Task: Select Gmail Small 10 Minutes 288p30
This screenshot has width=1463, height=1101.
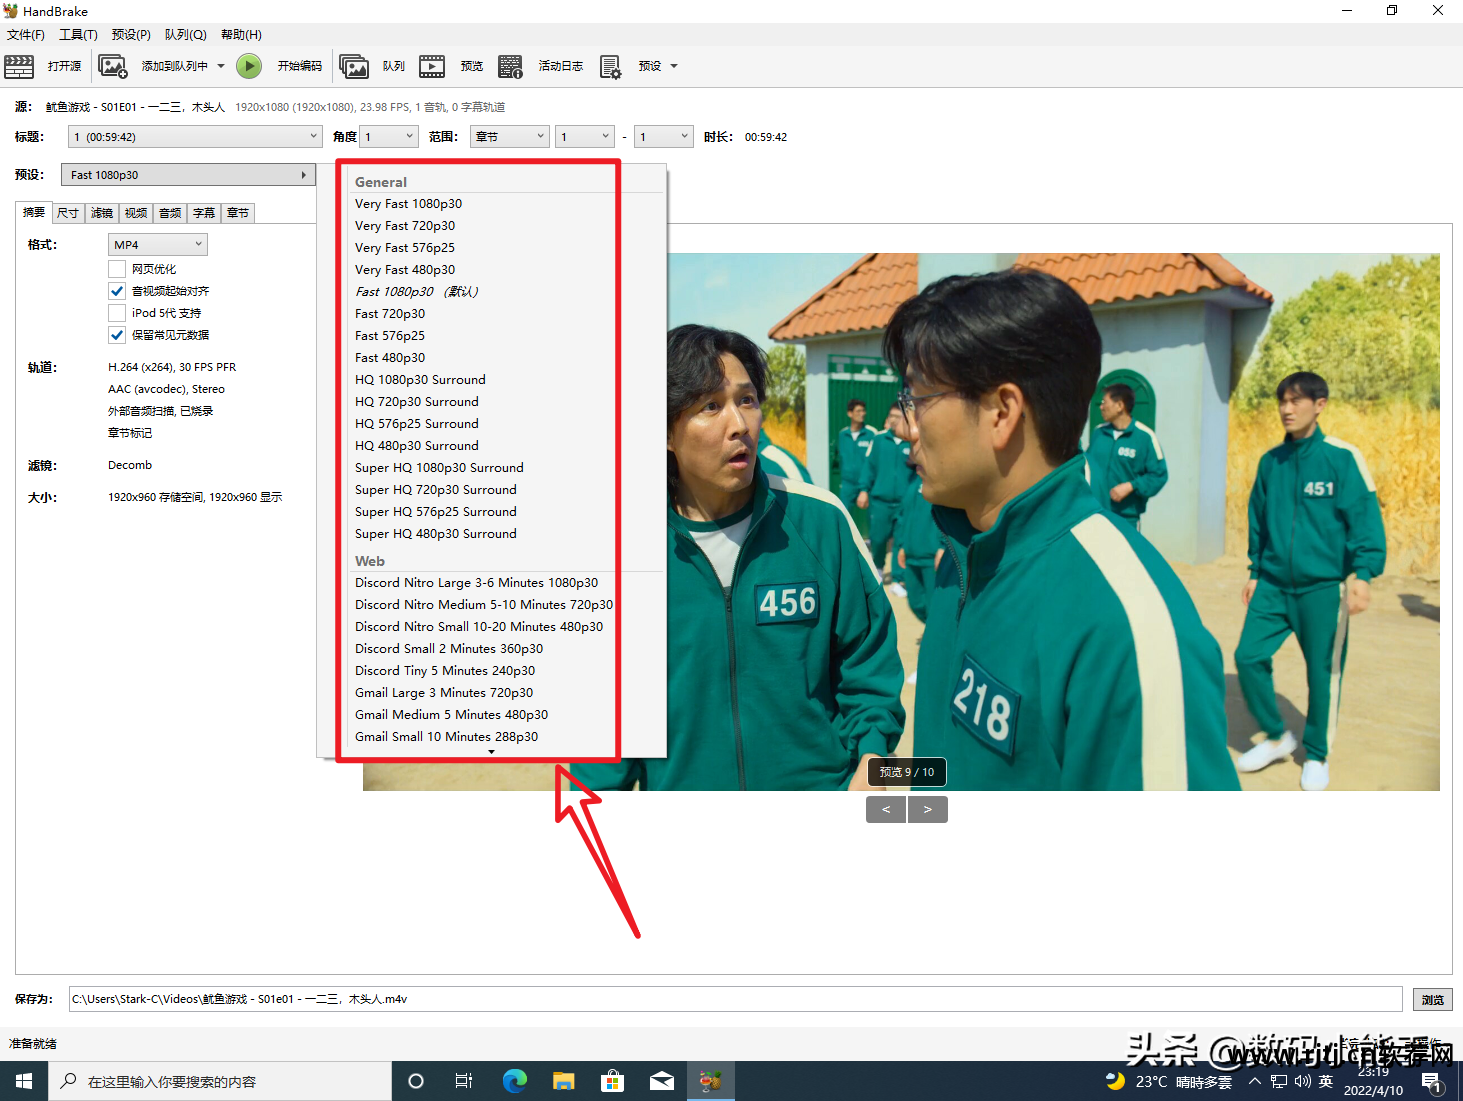Action: [x=447, y=737]
